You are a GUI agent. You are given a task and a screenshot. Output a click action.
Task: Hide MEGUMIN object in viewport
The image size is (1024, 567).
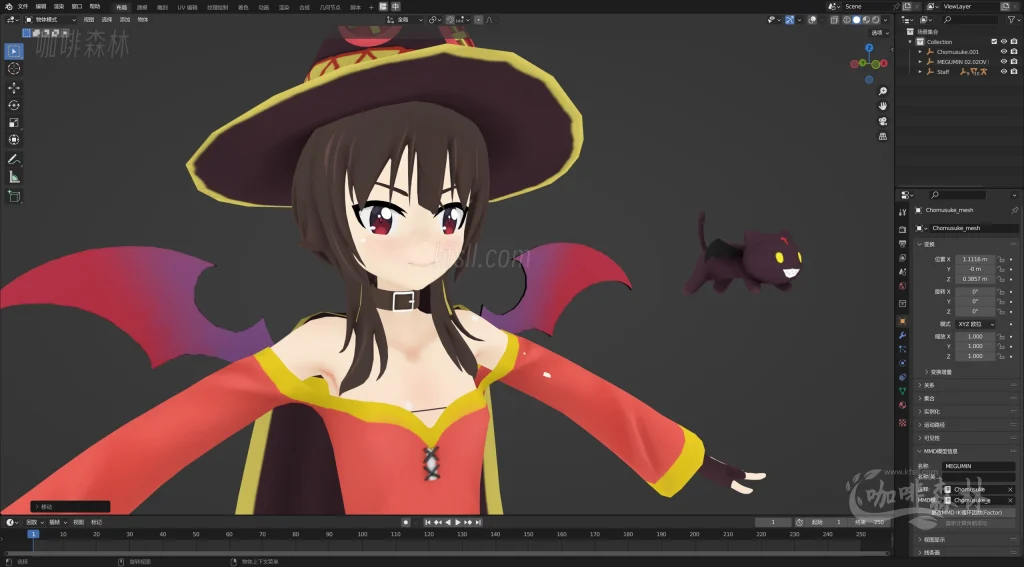(1004, 61)
